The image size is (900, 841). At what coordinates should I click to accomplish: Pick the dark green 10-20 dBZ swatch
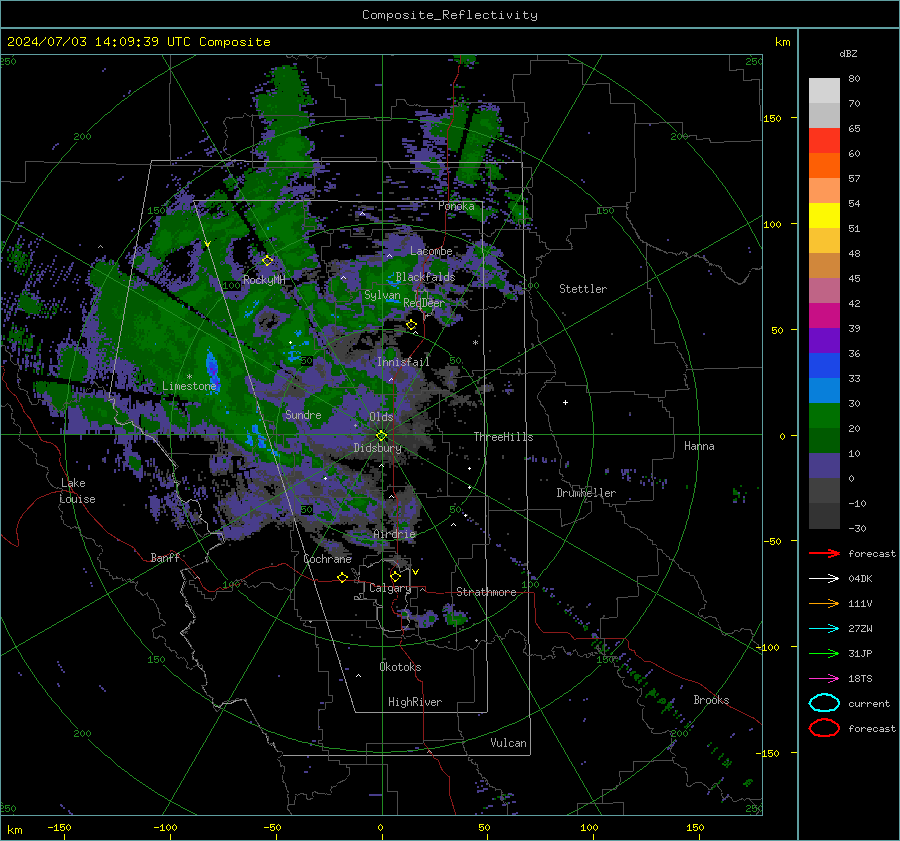824,440
